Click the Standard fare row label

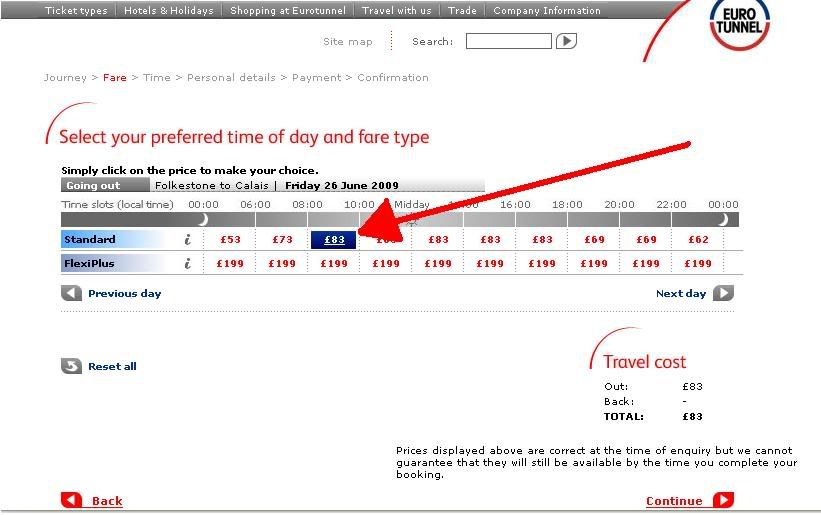click(90, 239)
